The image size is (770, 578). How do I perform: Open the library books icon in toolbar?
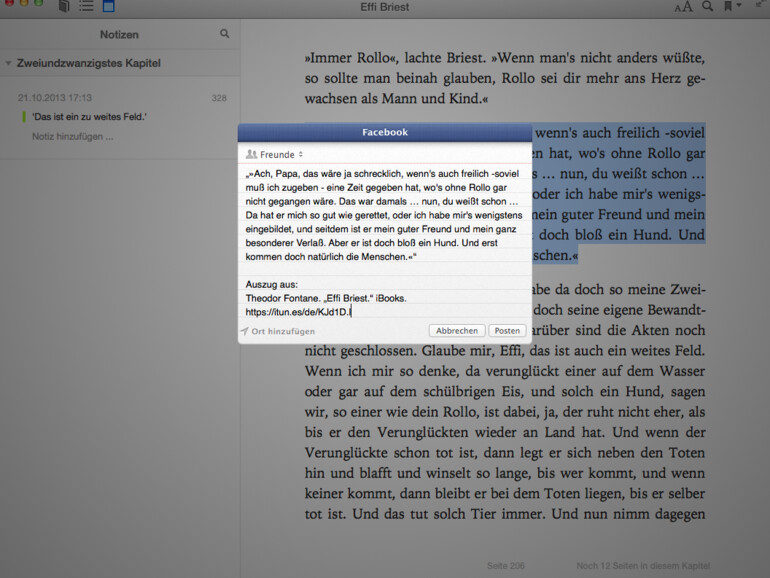point(64,6)
